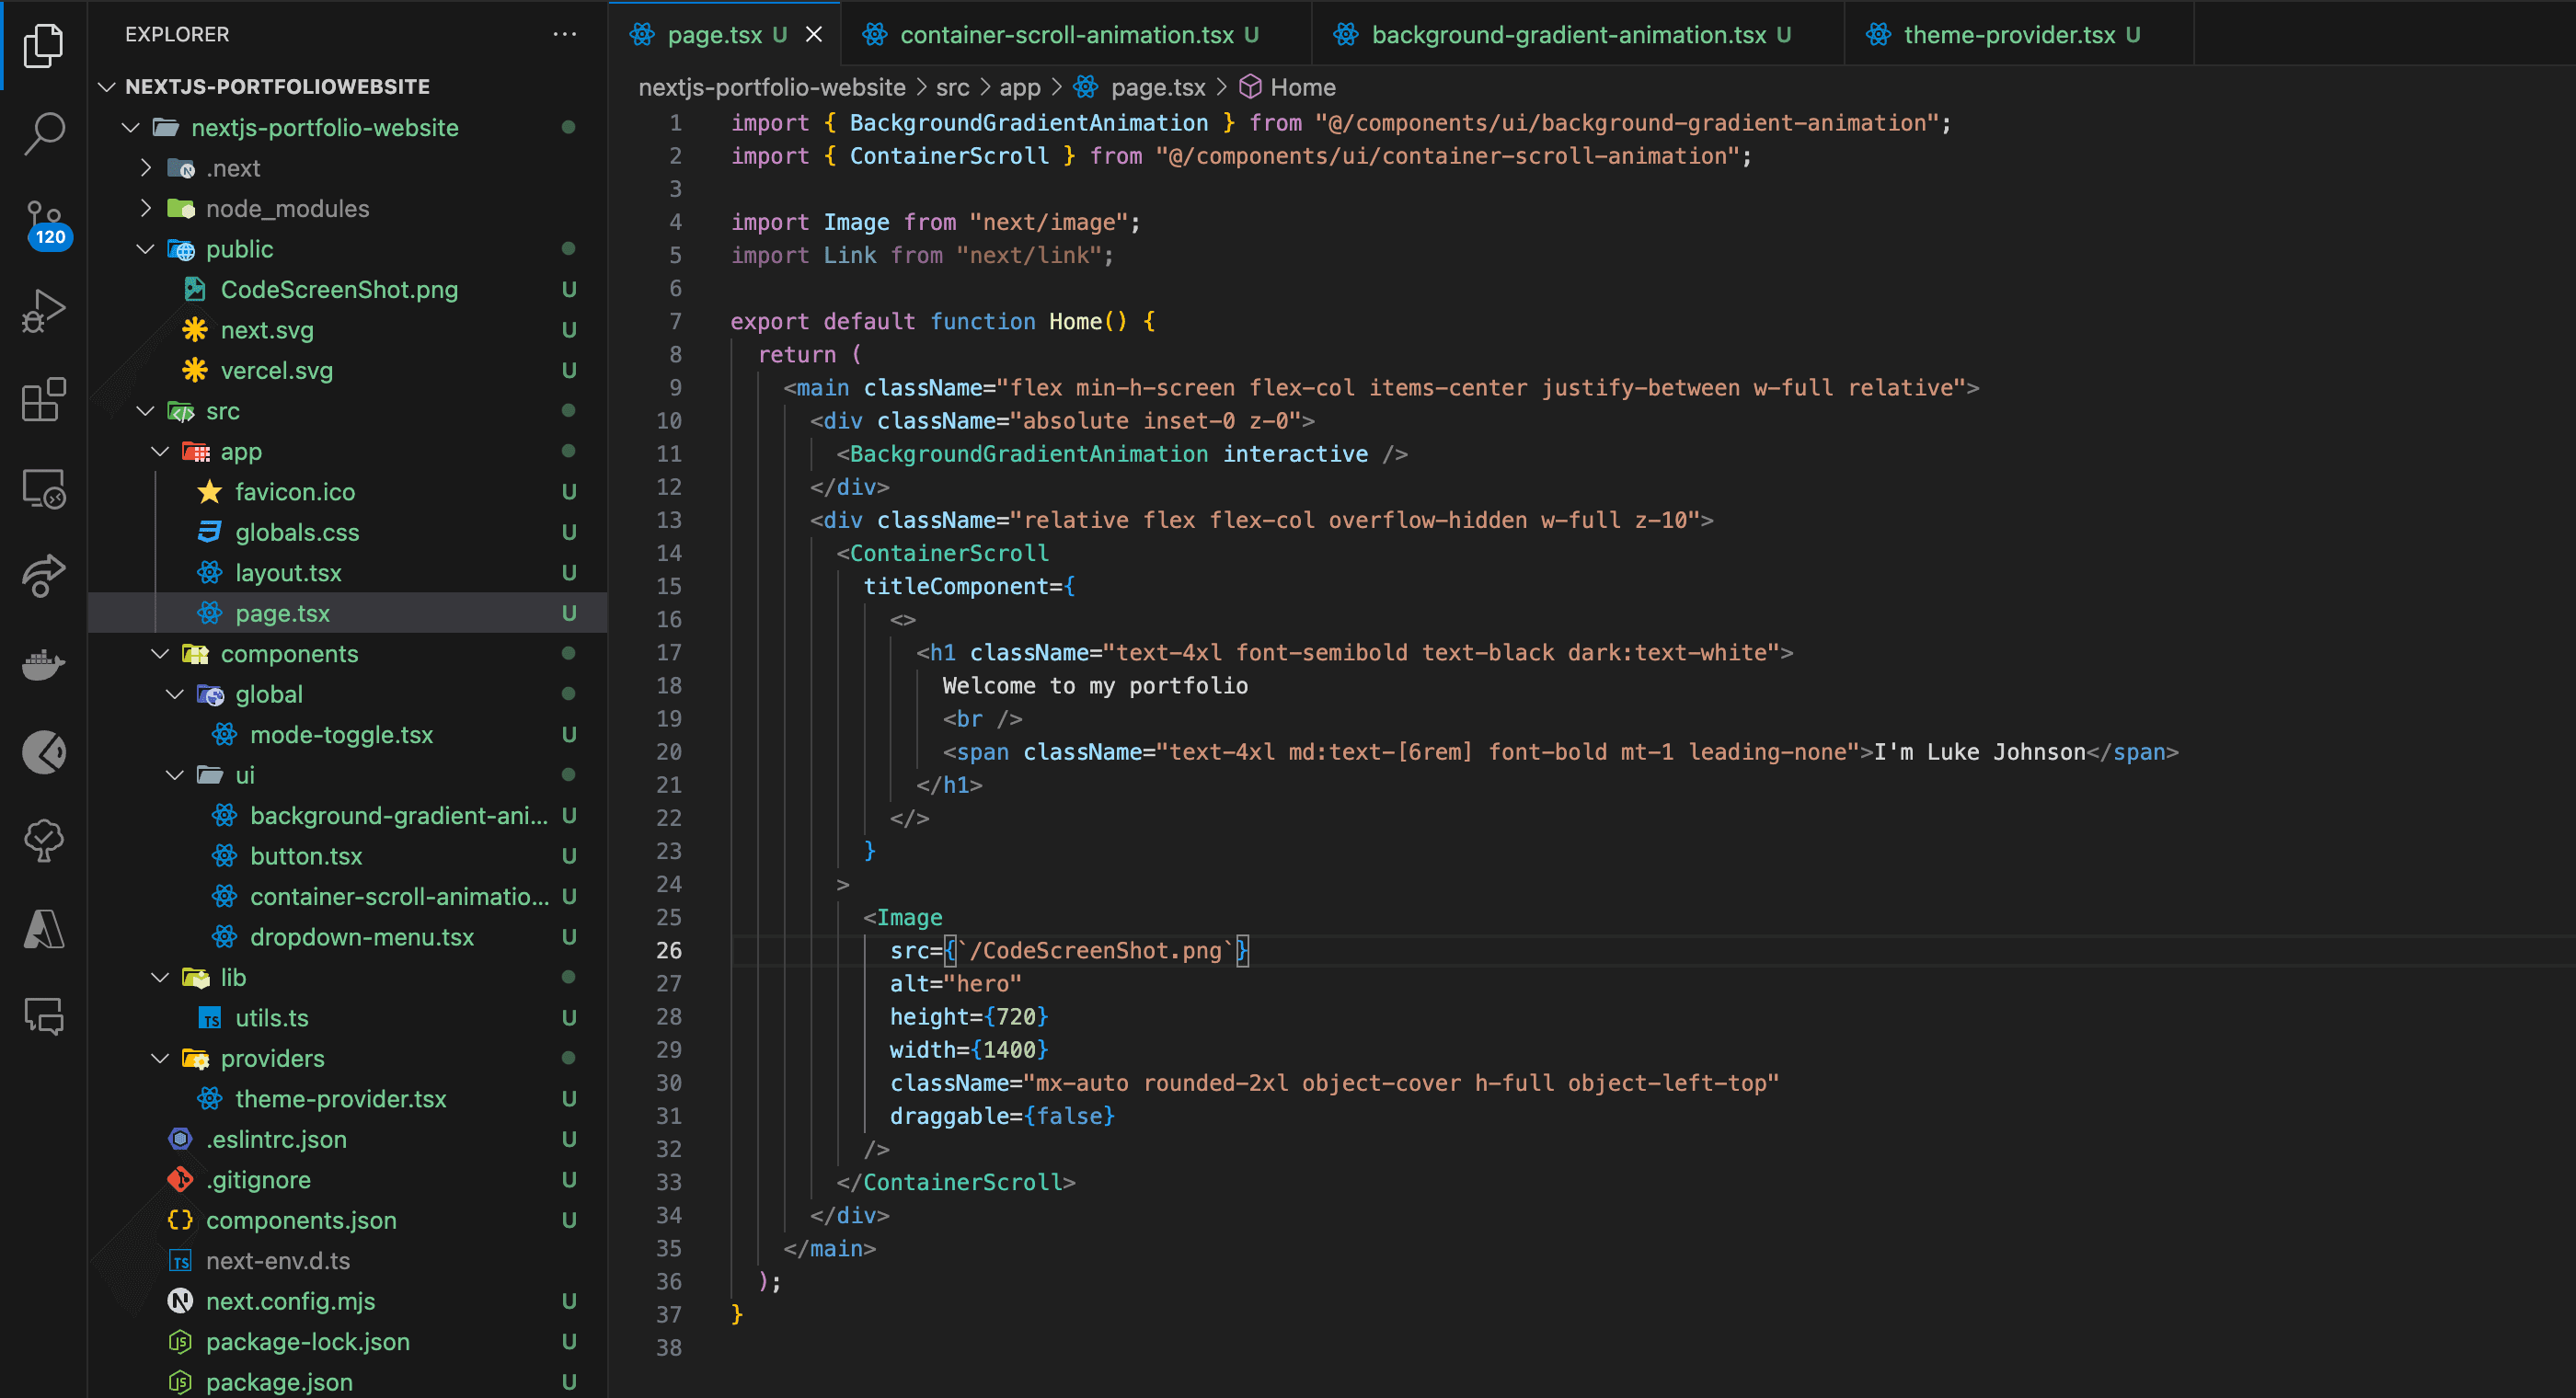Click the 'Welcome to my portfolio' text
This screenshot has width=2576, height=1398.
(x=1095, y=686)
